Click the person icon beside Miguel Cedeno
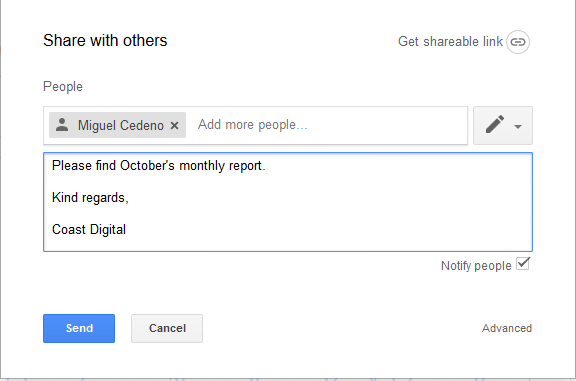This screenshot has height=381, width=576. pos(62,125)
